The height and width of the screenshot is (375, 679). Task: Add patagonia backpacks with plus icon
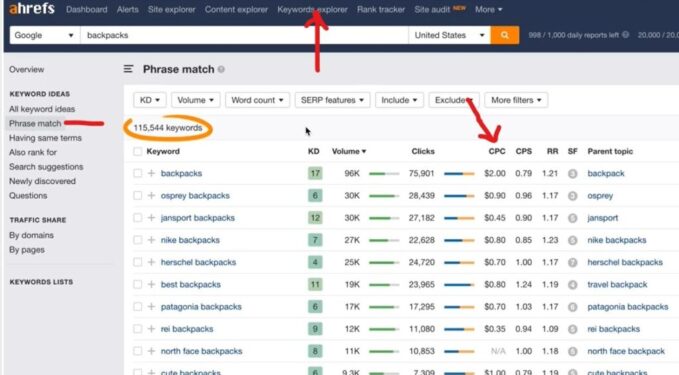(151, 307)
